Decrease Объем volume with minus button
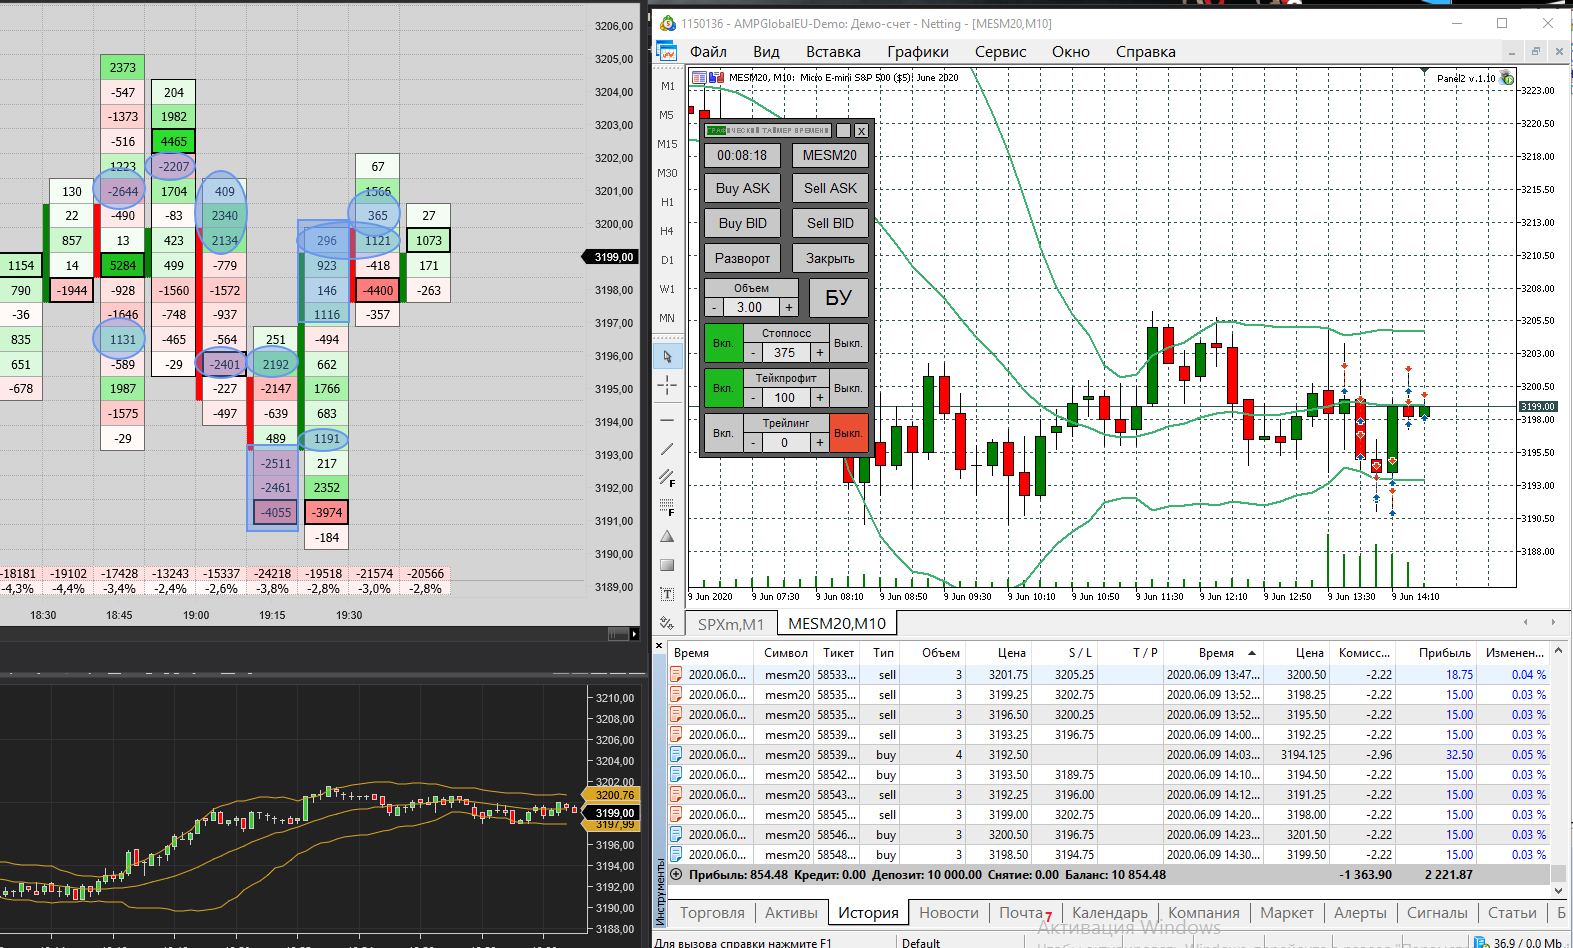 714,308
